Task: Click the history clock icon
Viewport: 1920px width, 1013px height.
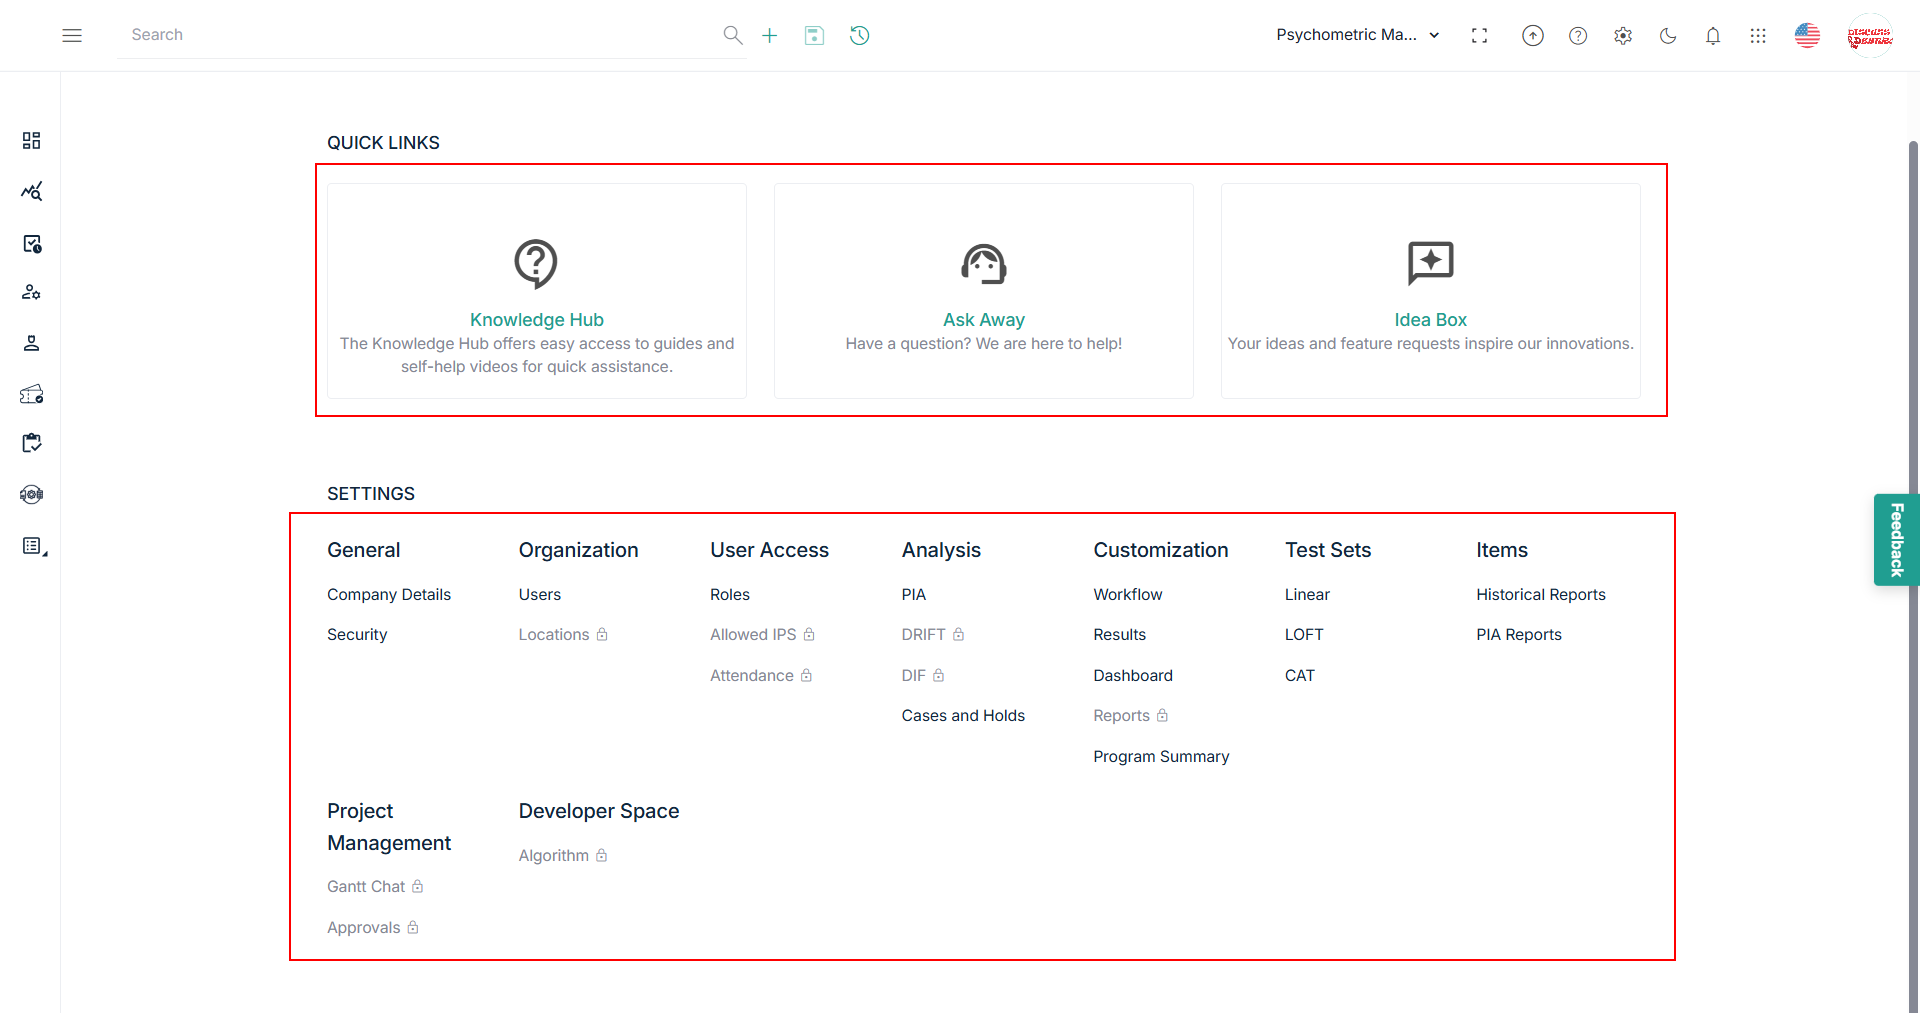Action: point(859,36)
